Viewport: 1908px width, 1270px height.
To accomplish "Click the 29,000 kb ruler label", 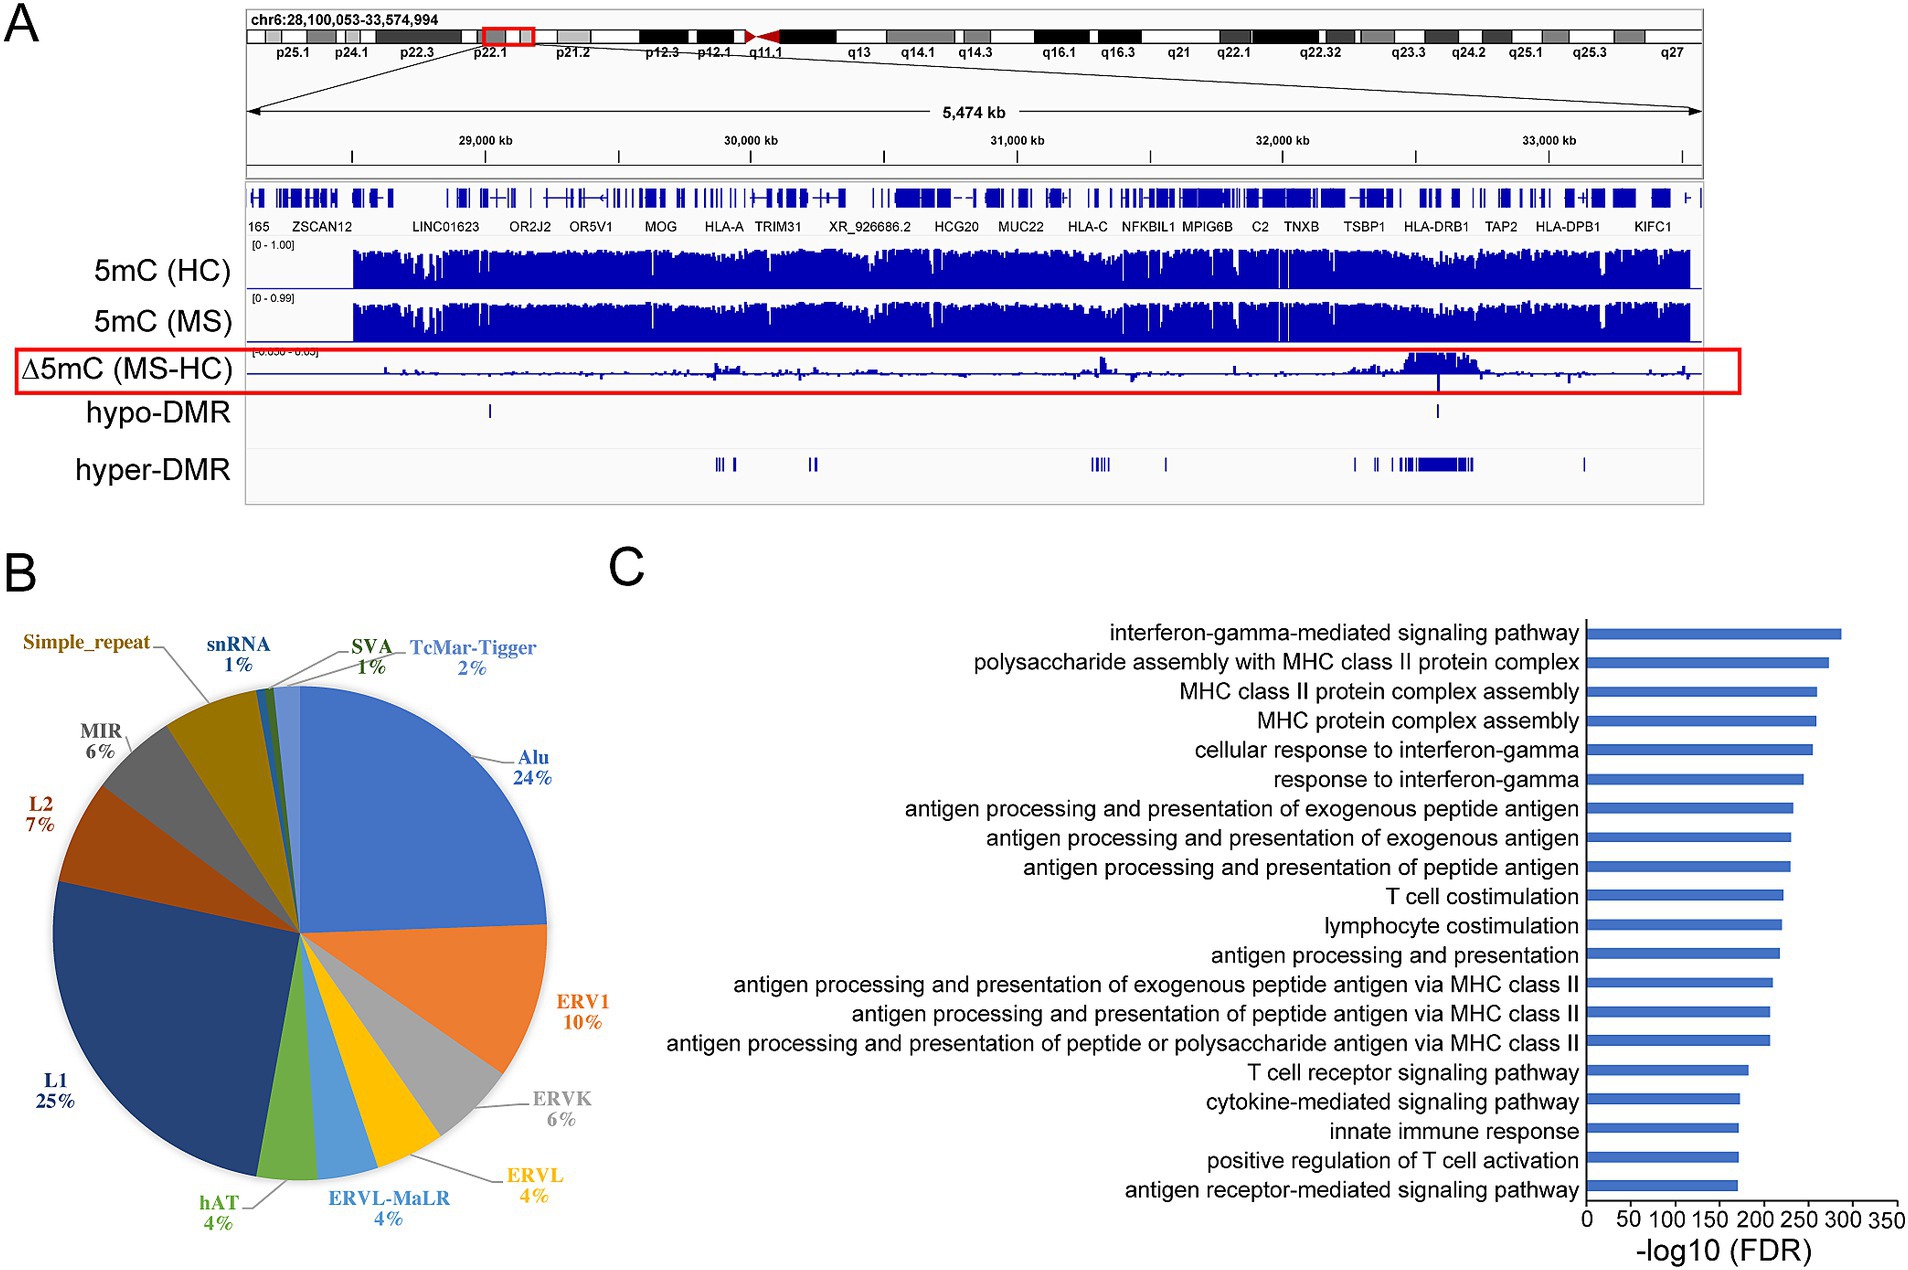I will [485, 141].
